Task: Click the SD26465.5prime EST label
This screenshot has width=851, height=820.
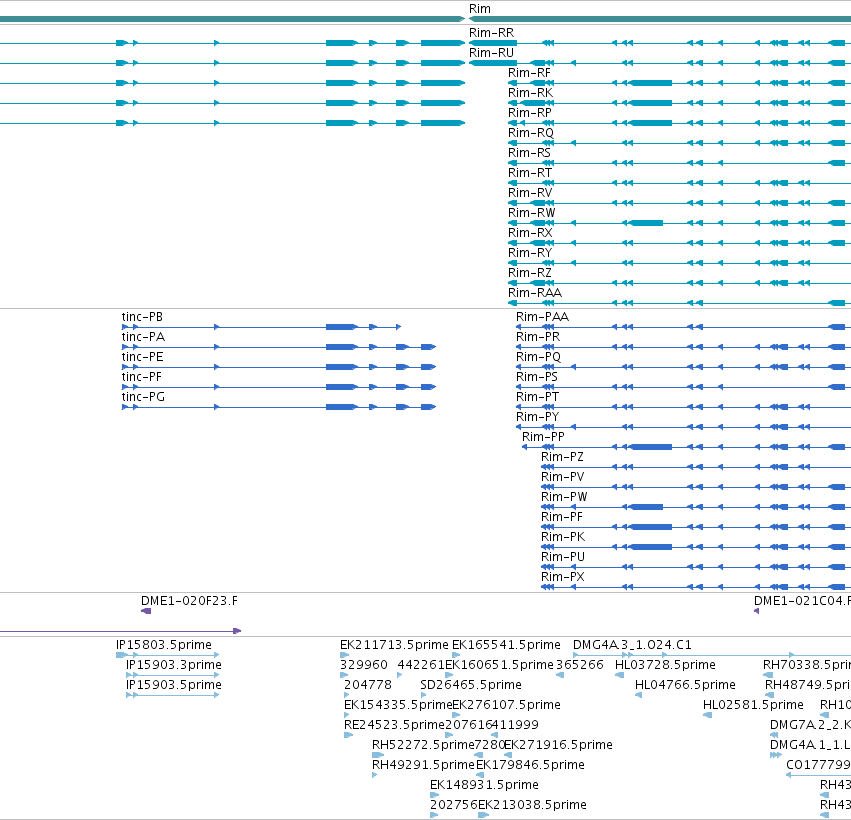Action: coord(471,685)
